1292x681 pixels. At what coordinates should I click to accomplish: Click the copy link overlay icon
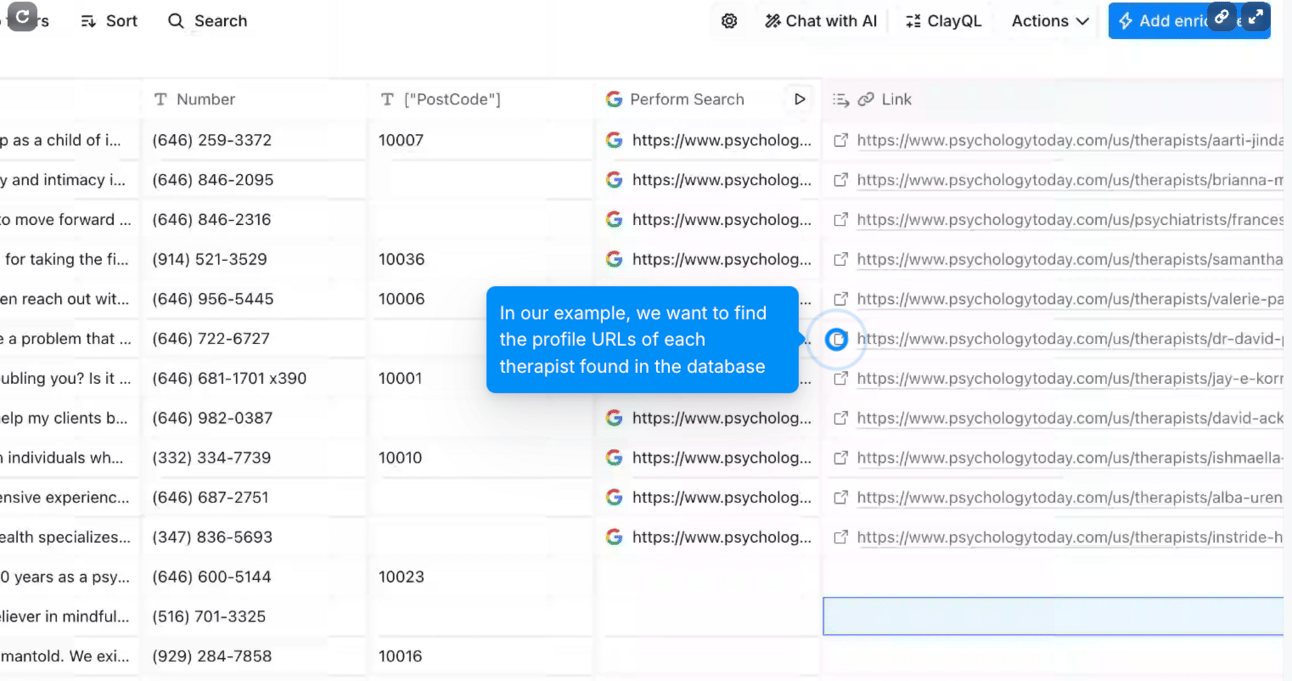tap(1221, 17)
